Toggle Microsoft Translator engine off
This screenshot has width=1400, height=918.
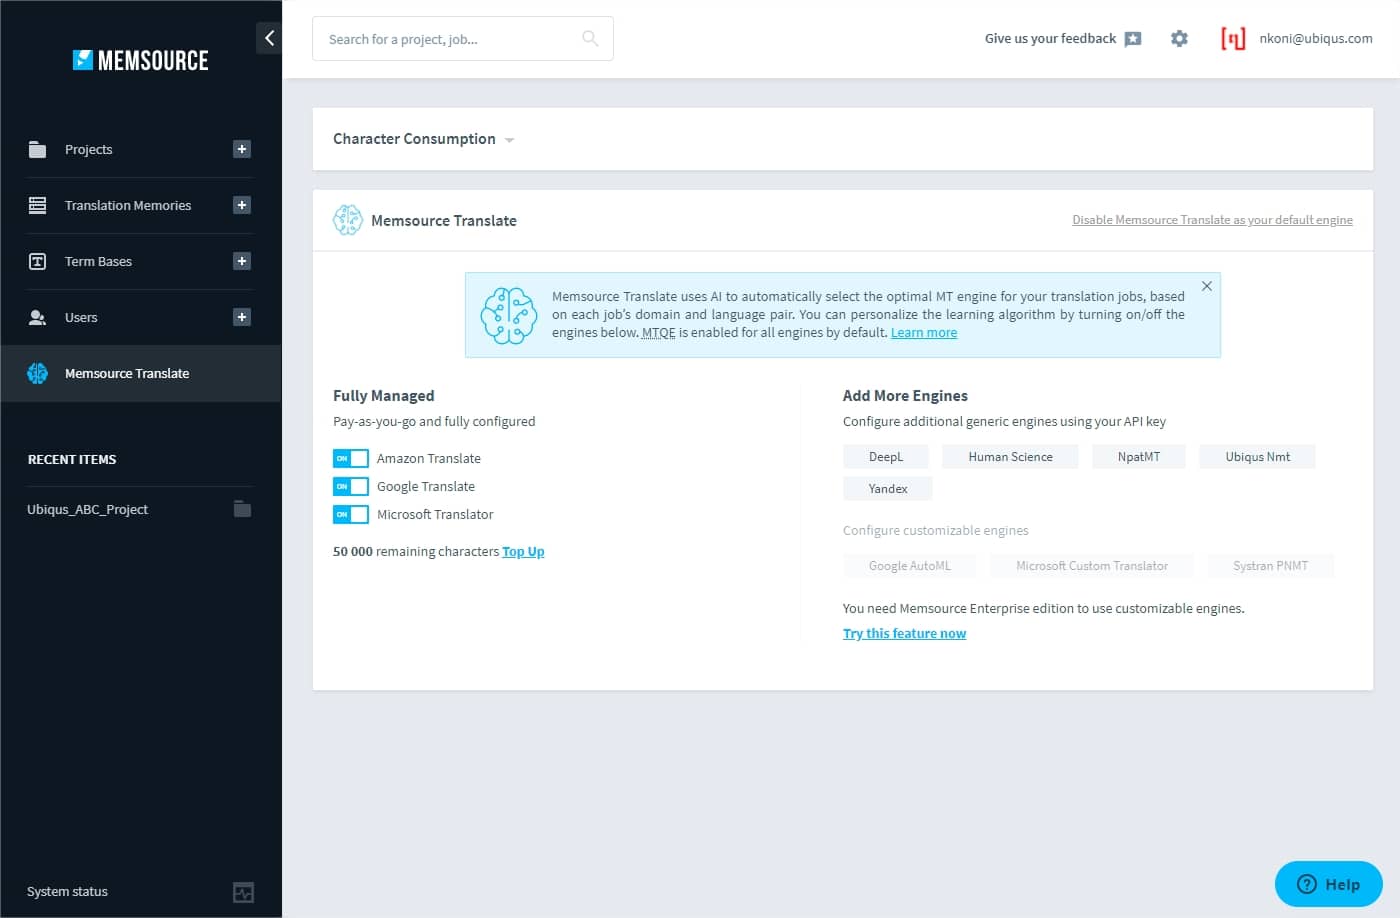[351, 514]
